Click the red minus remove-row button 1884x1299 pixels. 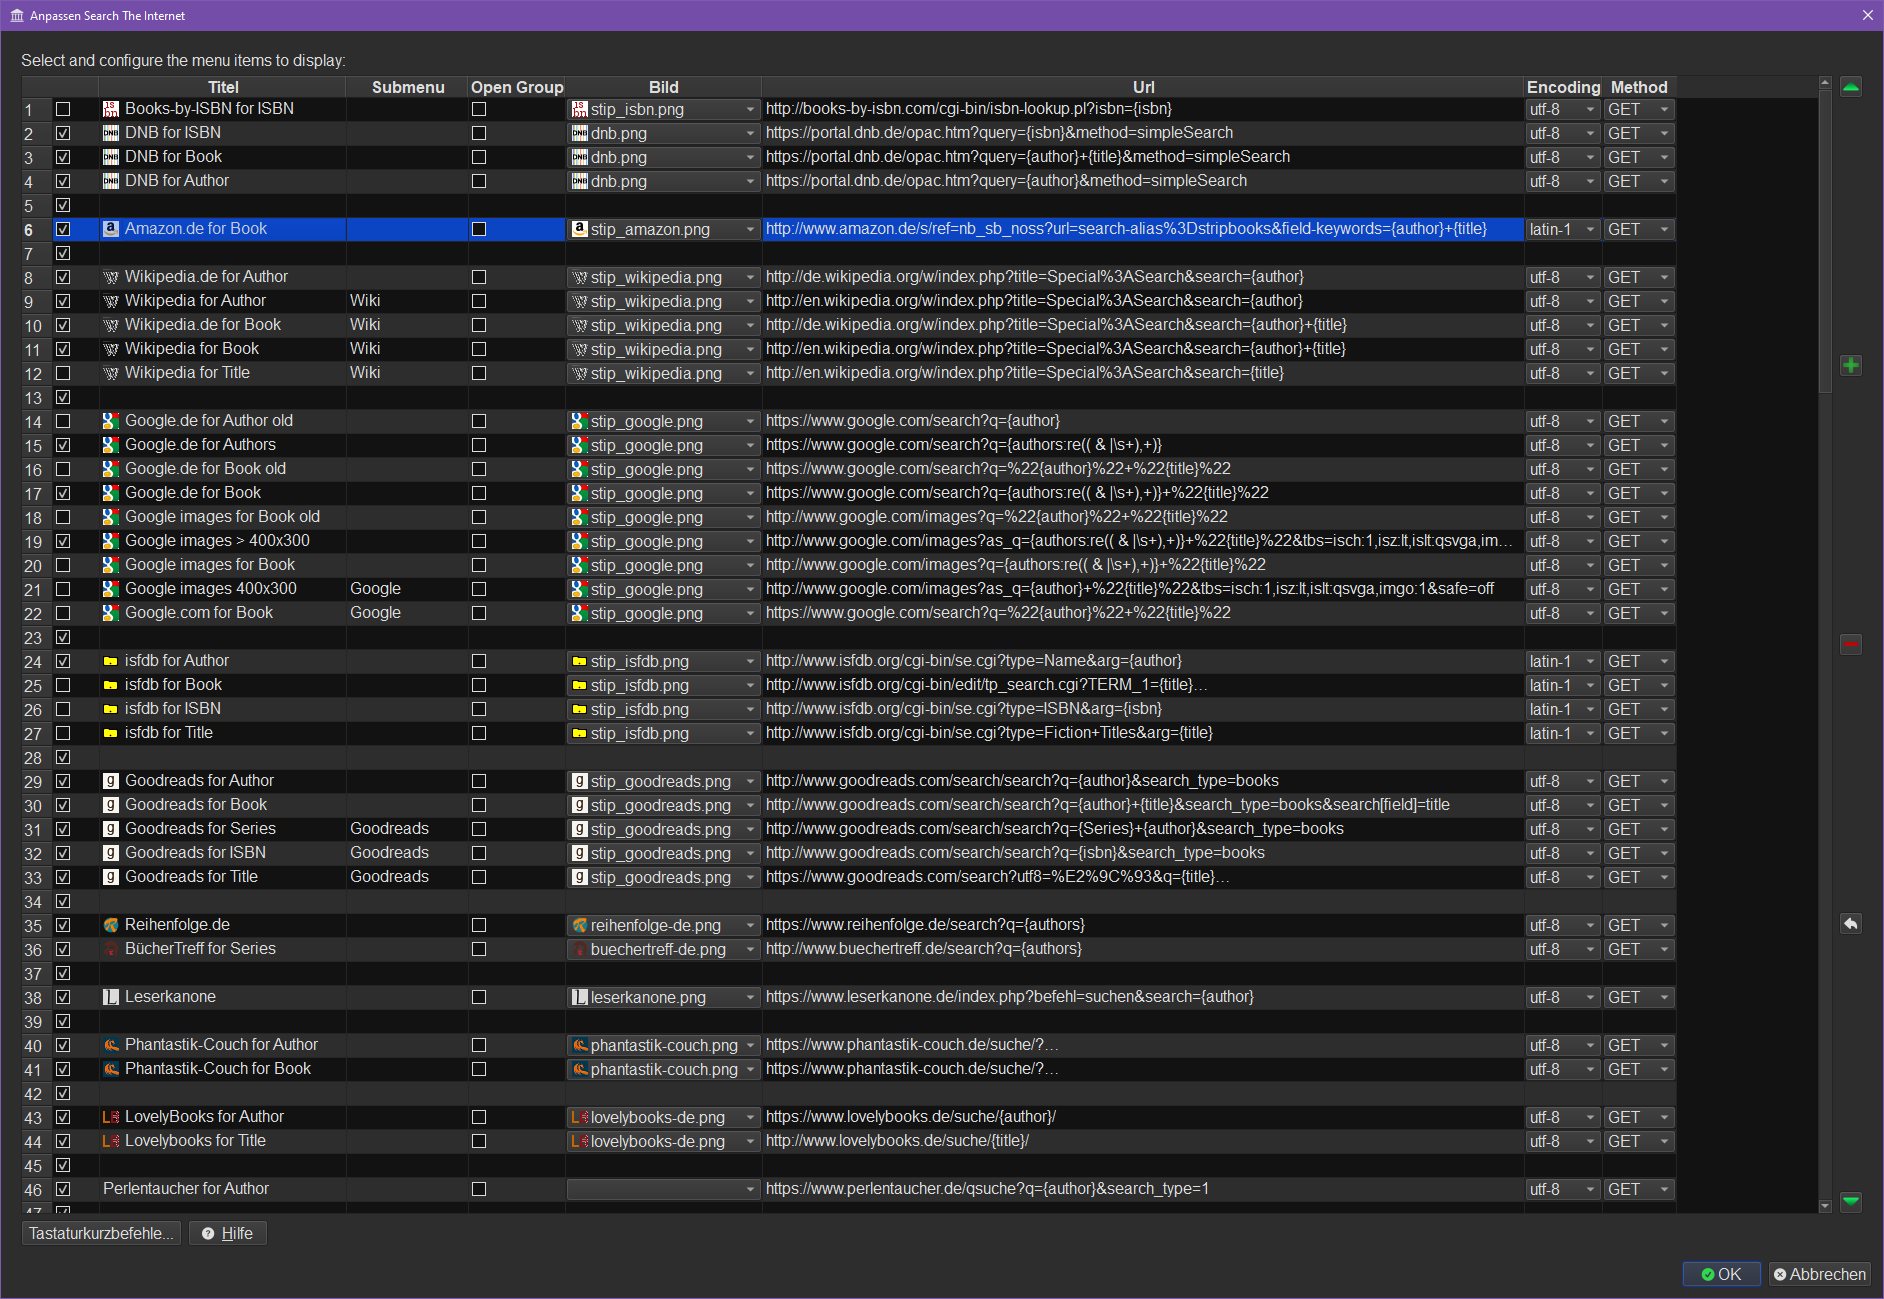(1851, 645)
